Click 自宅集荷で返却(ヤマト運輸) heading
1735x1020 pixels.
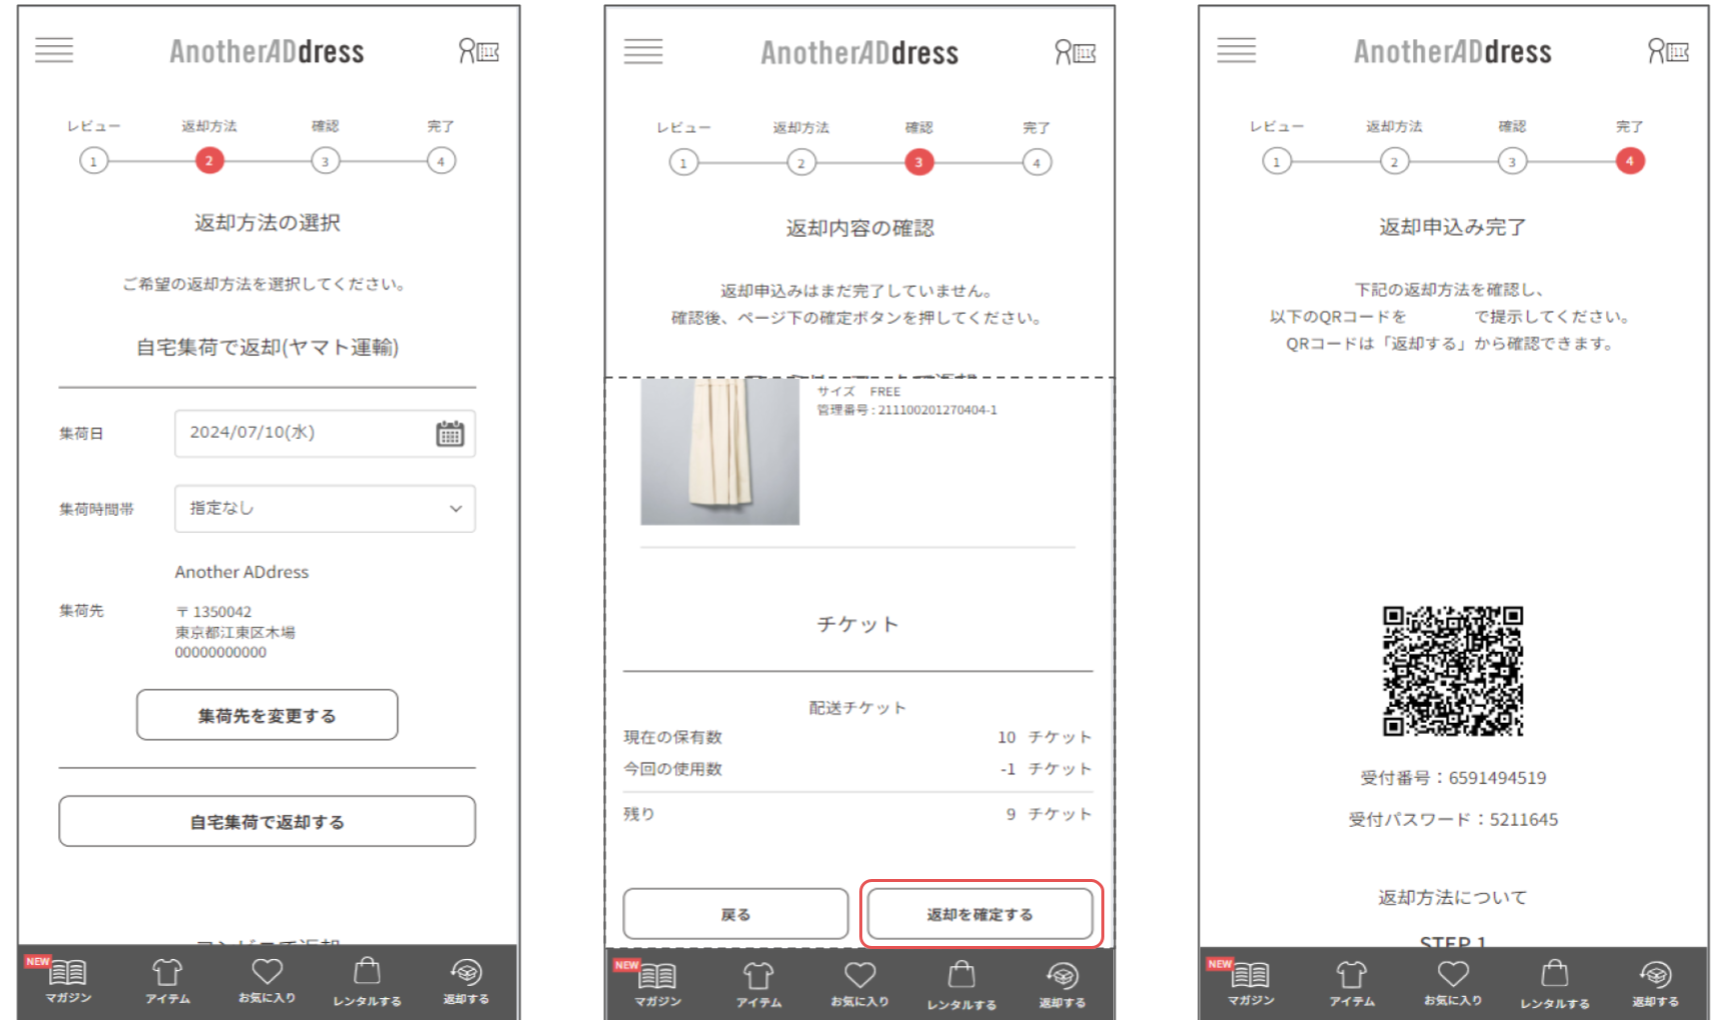267,347
